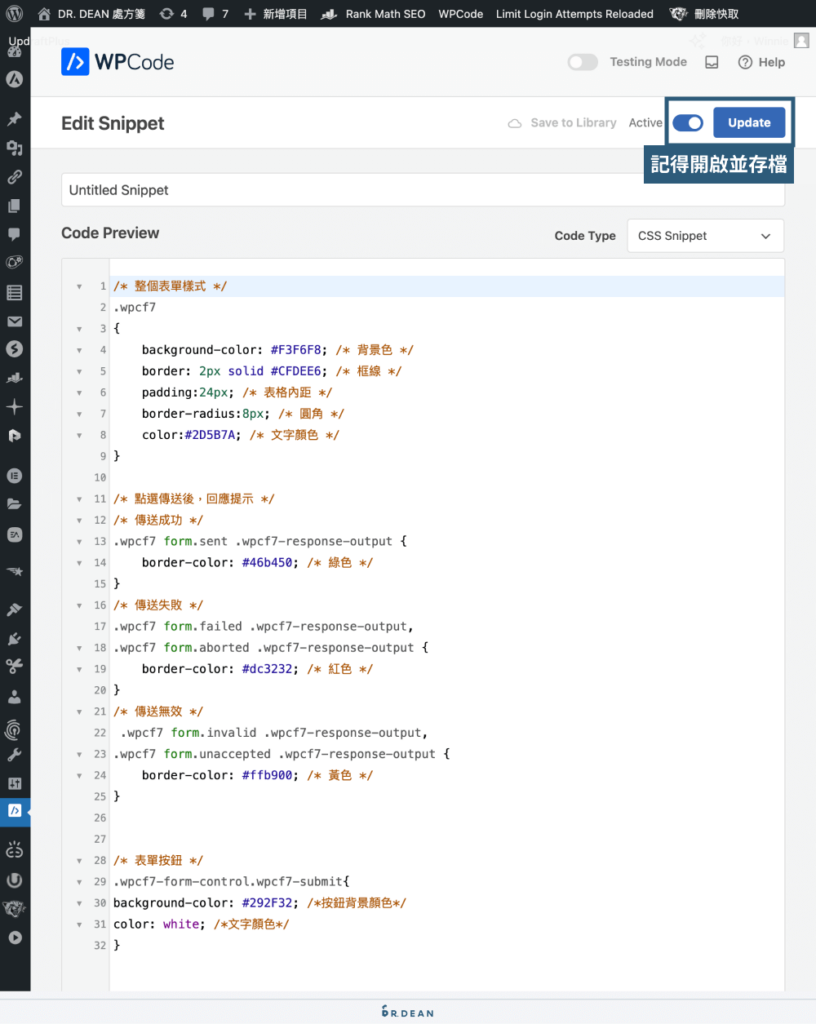Click the Update button

tap(749, 122)
